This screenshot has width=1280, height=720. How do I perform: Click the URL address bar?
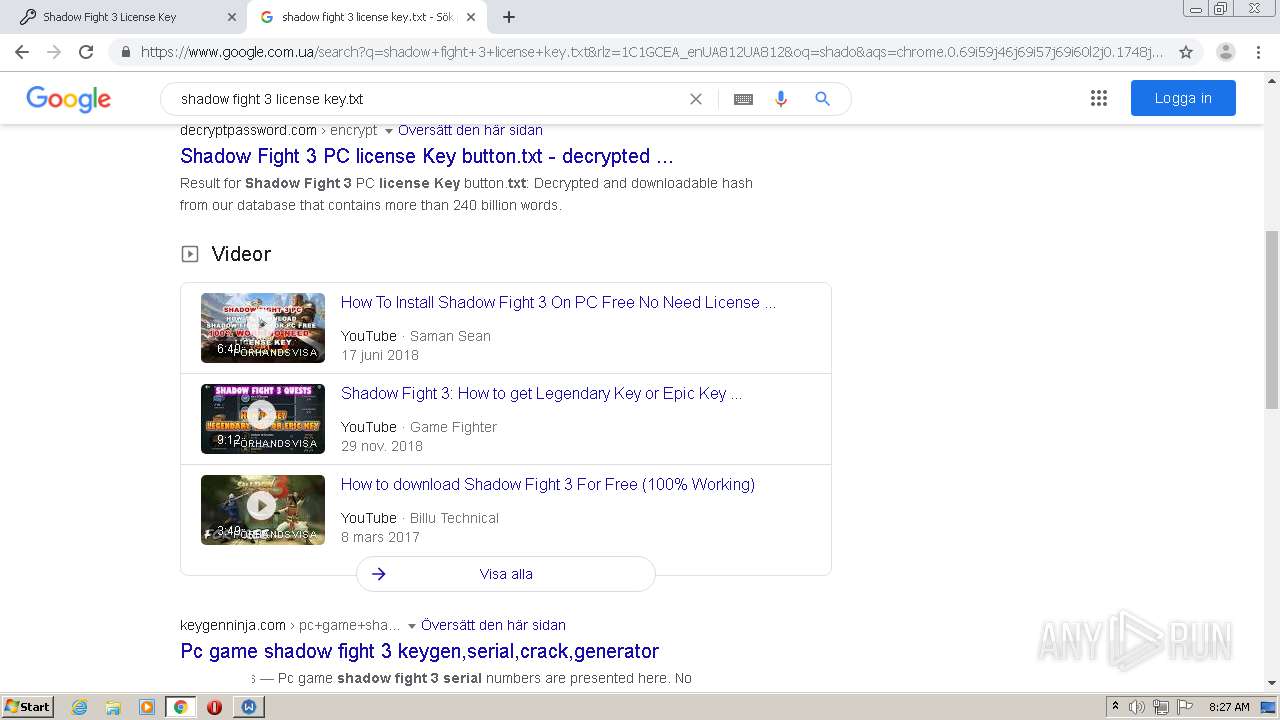[651, 52]
